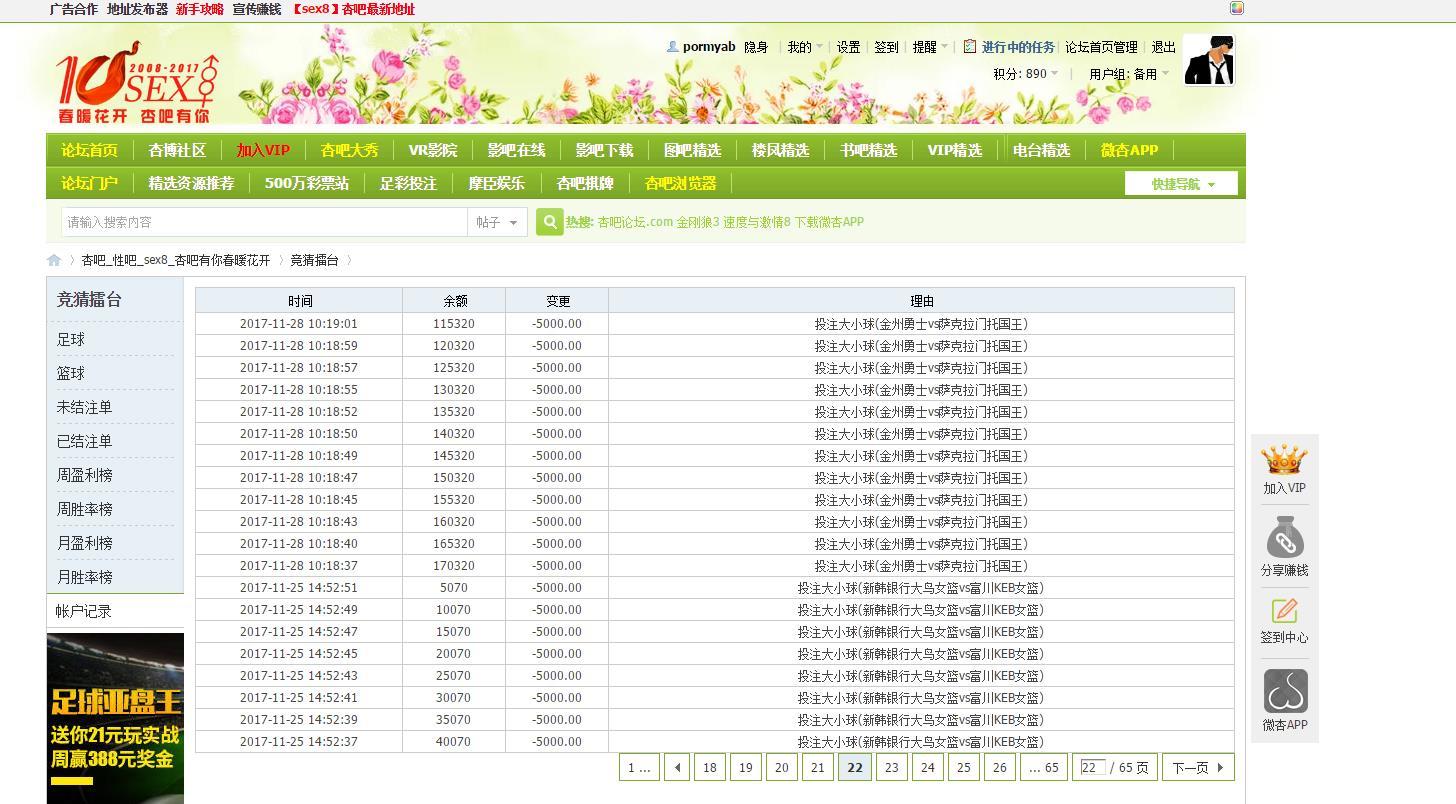Expand the 帖子 search type dropdown
The image size is (1456, 804).
tap(497, 222)
